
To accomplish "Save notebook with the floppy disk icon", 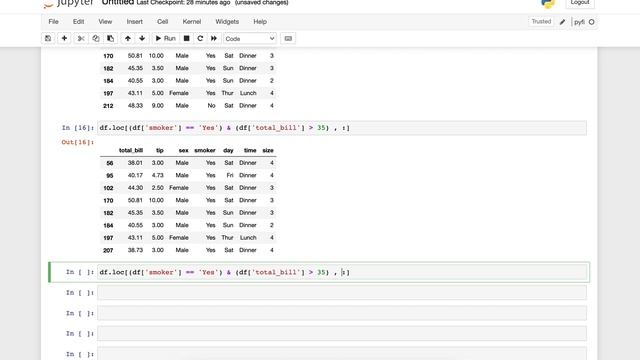I will 48,38.
